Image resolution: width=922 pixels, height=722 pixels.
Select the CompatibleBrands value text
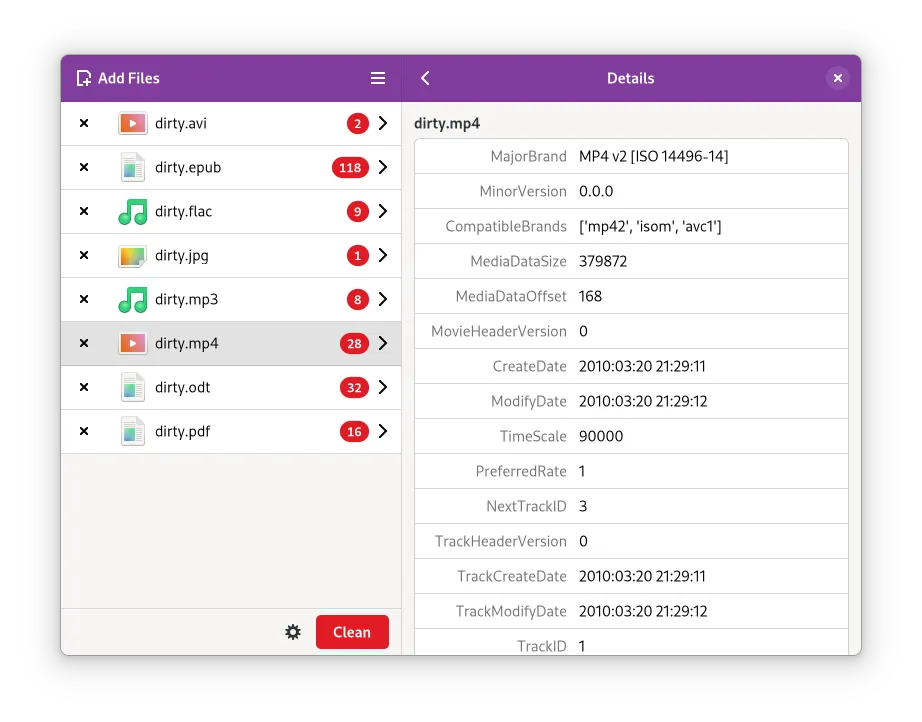click(650, 227)
